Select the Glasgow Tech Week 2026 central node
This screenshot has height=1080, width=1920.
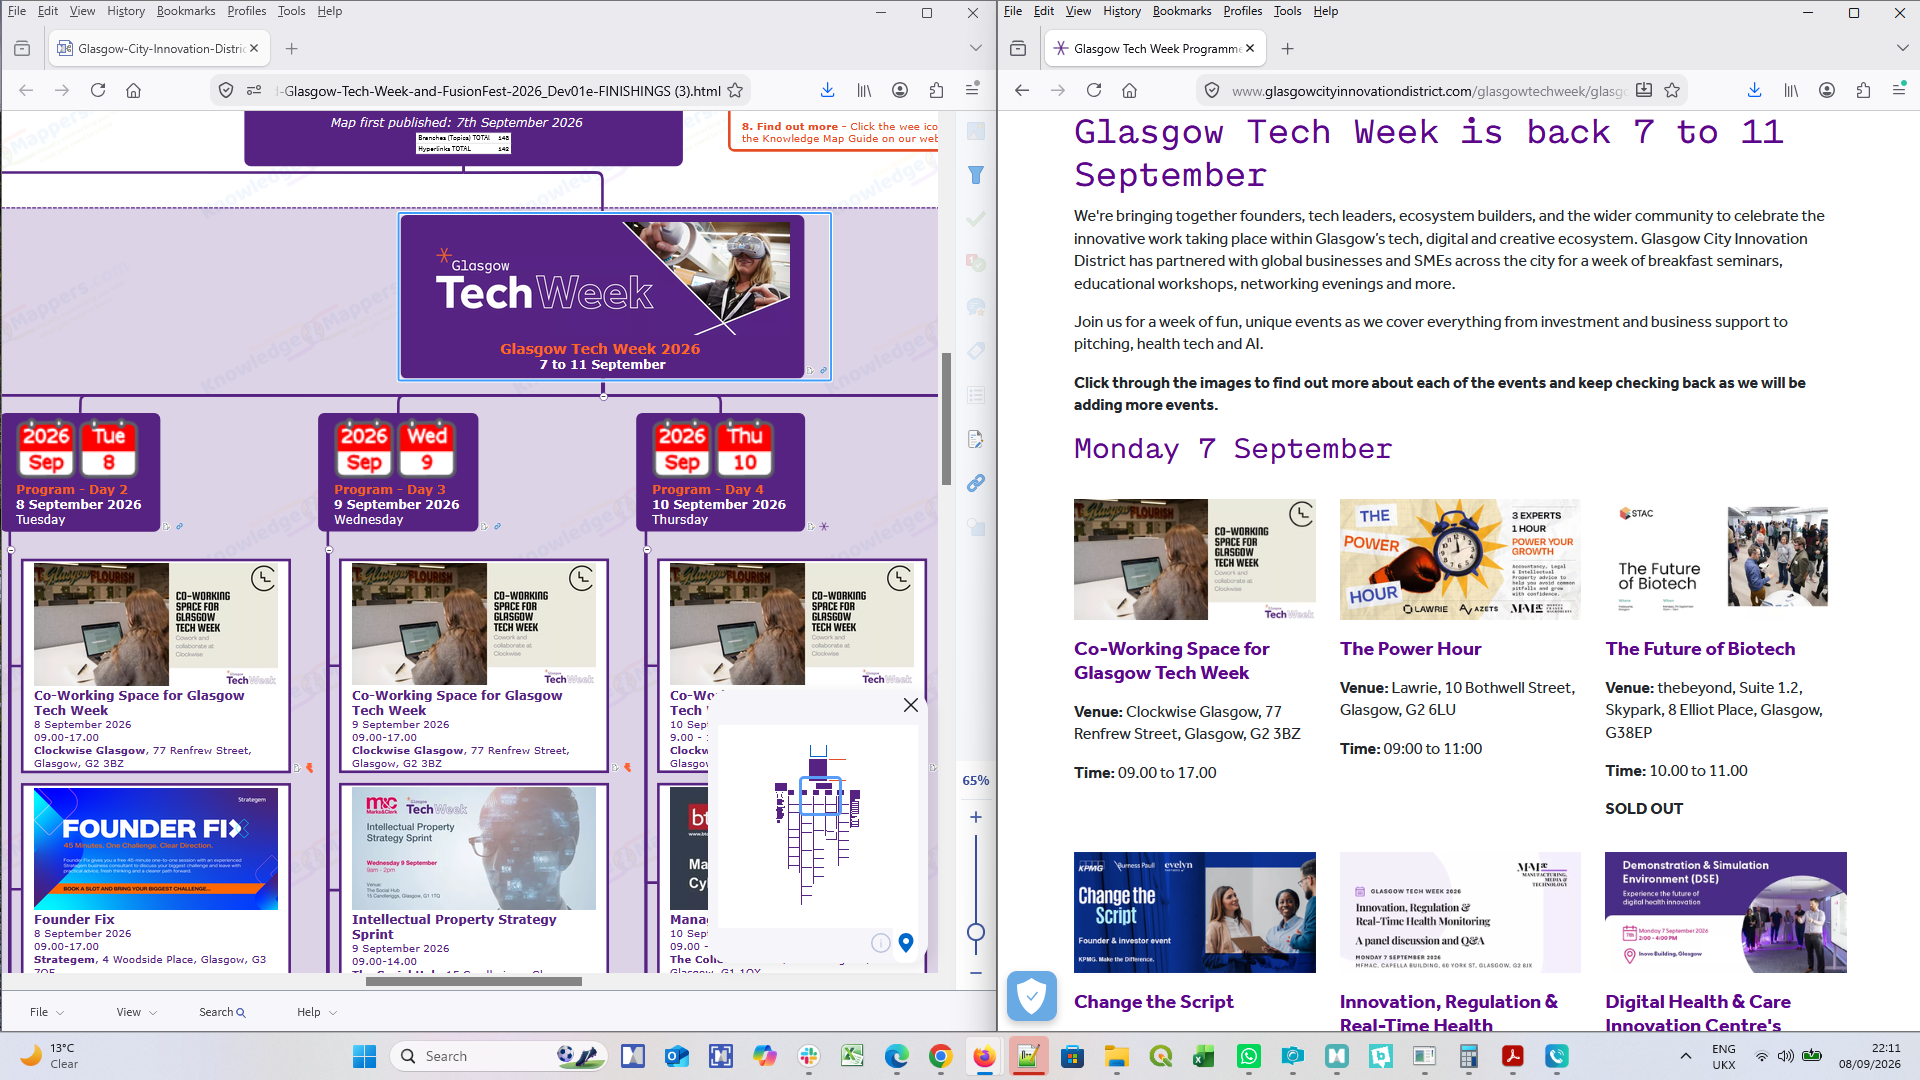point(602,297)
